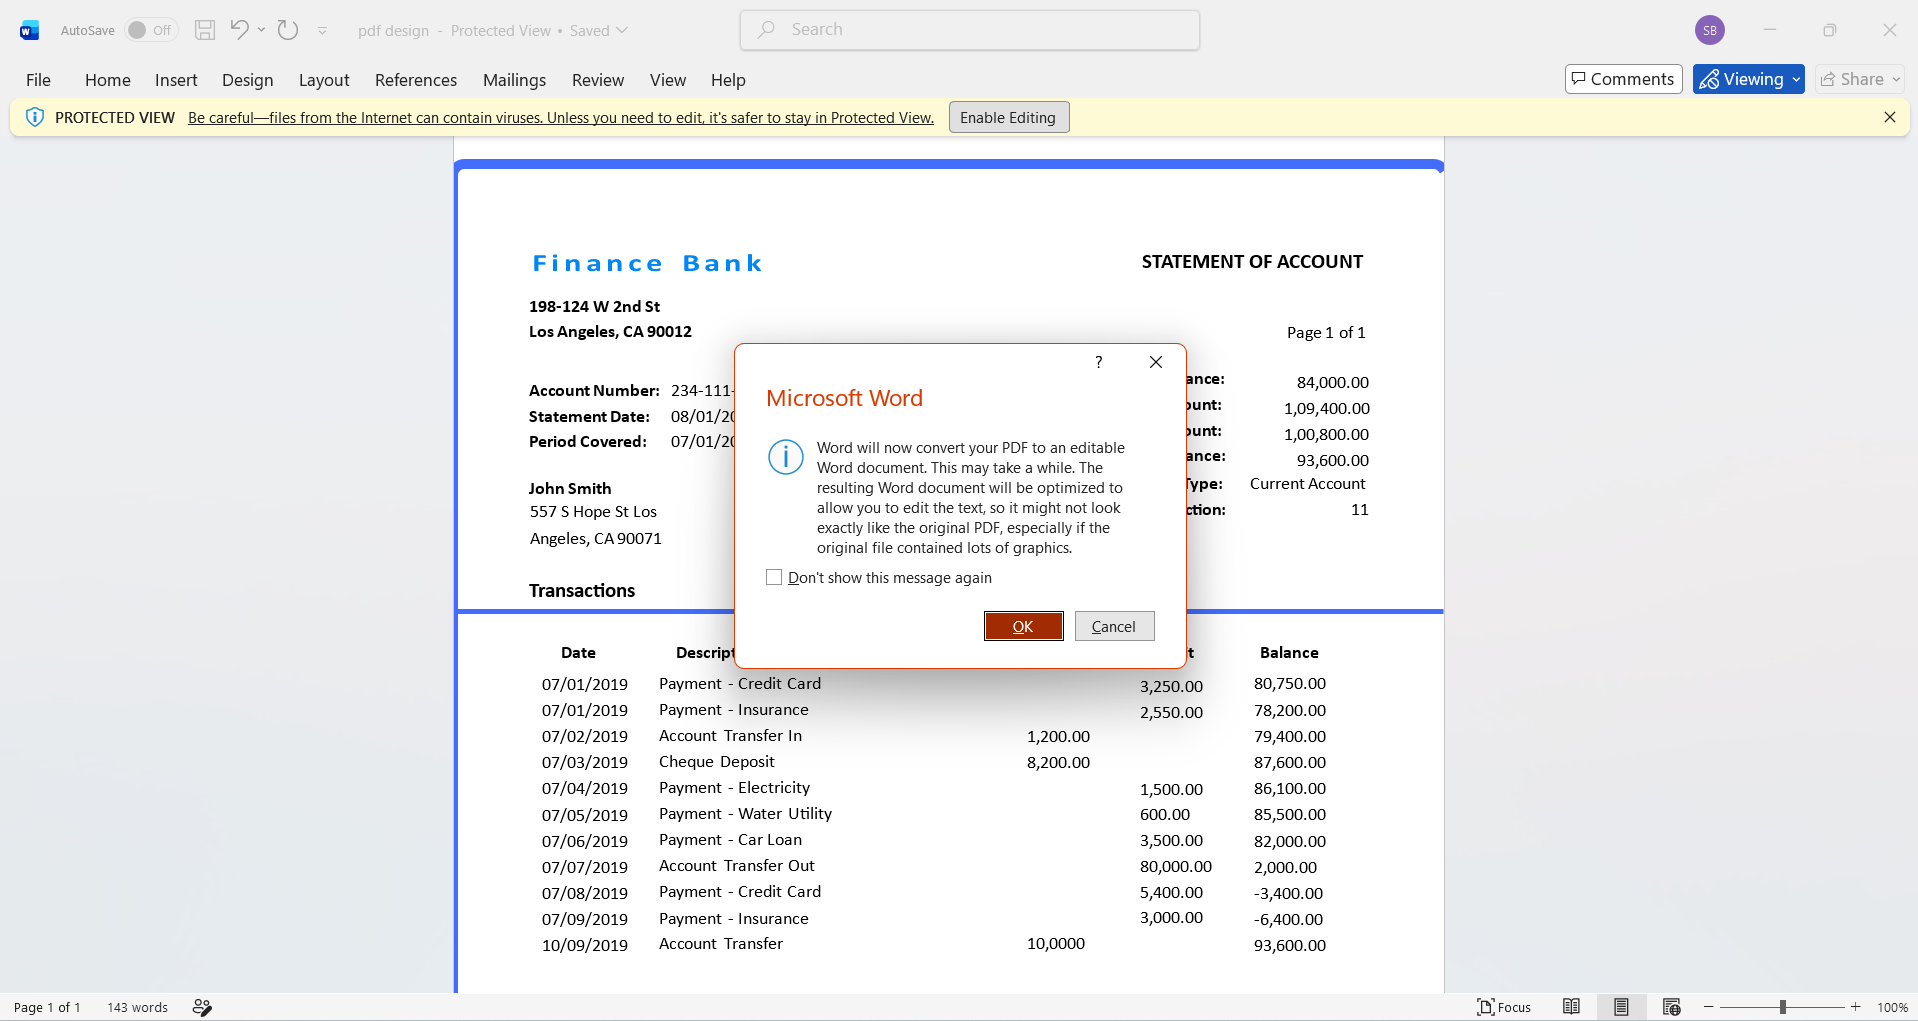The height and width of the screenshot is (1021, 1918).
Task: Open the File menu
Action: [38, 80]
